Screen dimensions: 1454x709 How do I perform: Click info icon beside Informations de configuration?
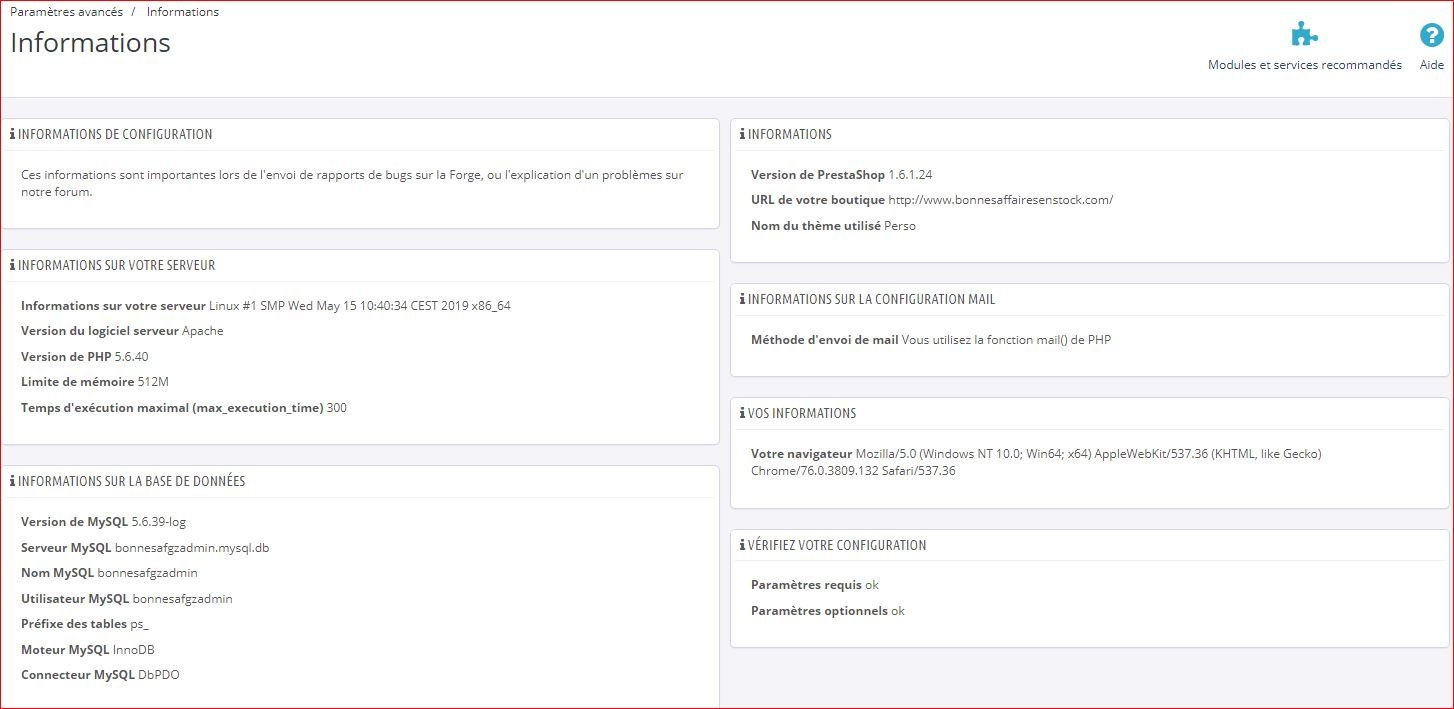click(x=12, y=134)
